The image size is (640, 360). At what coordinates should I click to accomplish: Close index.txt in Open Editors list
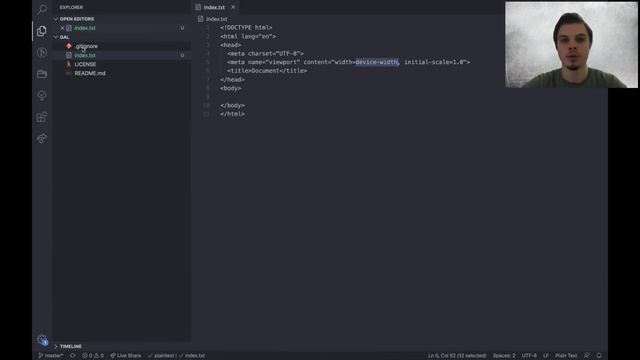62,28
